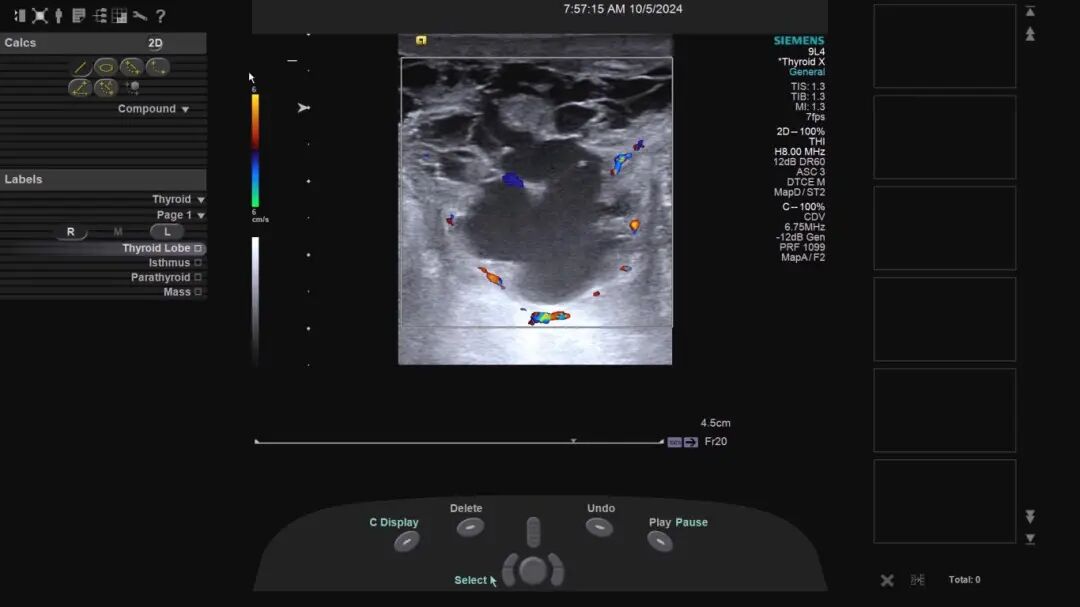The image size is (1080, 607).
Task: Select the third empty thumbnail slot
Action: [944, 228]
